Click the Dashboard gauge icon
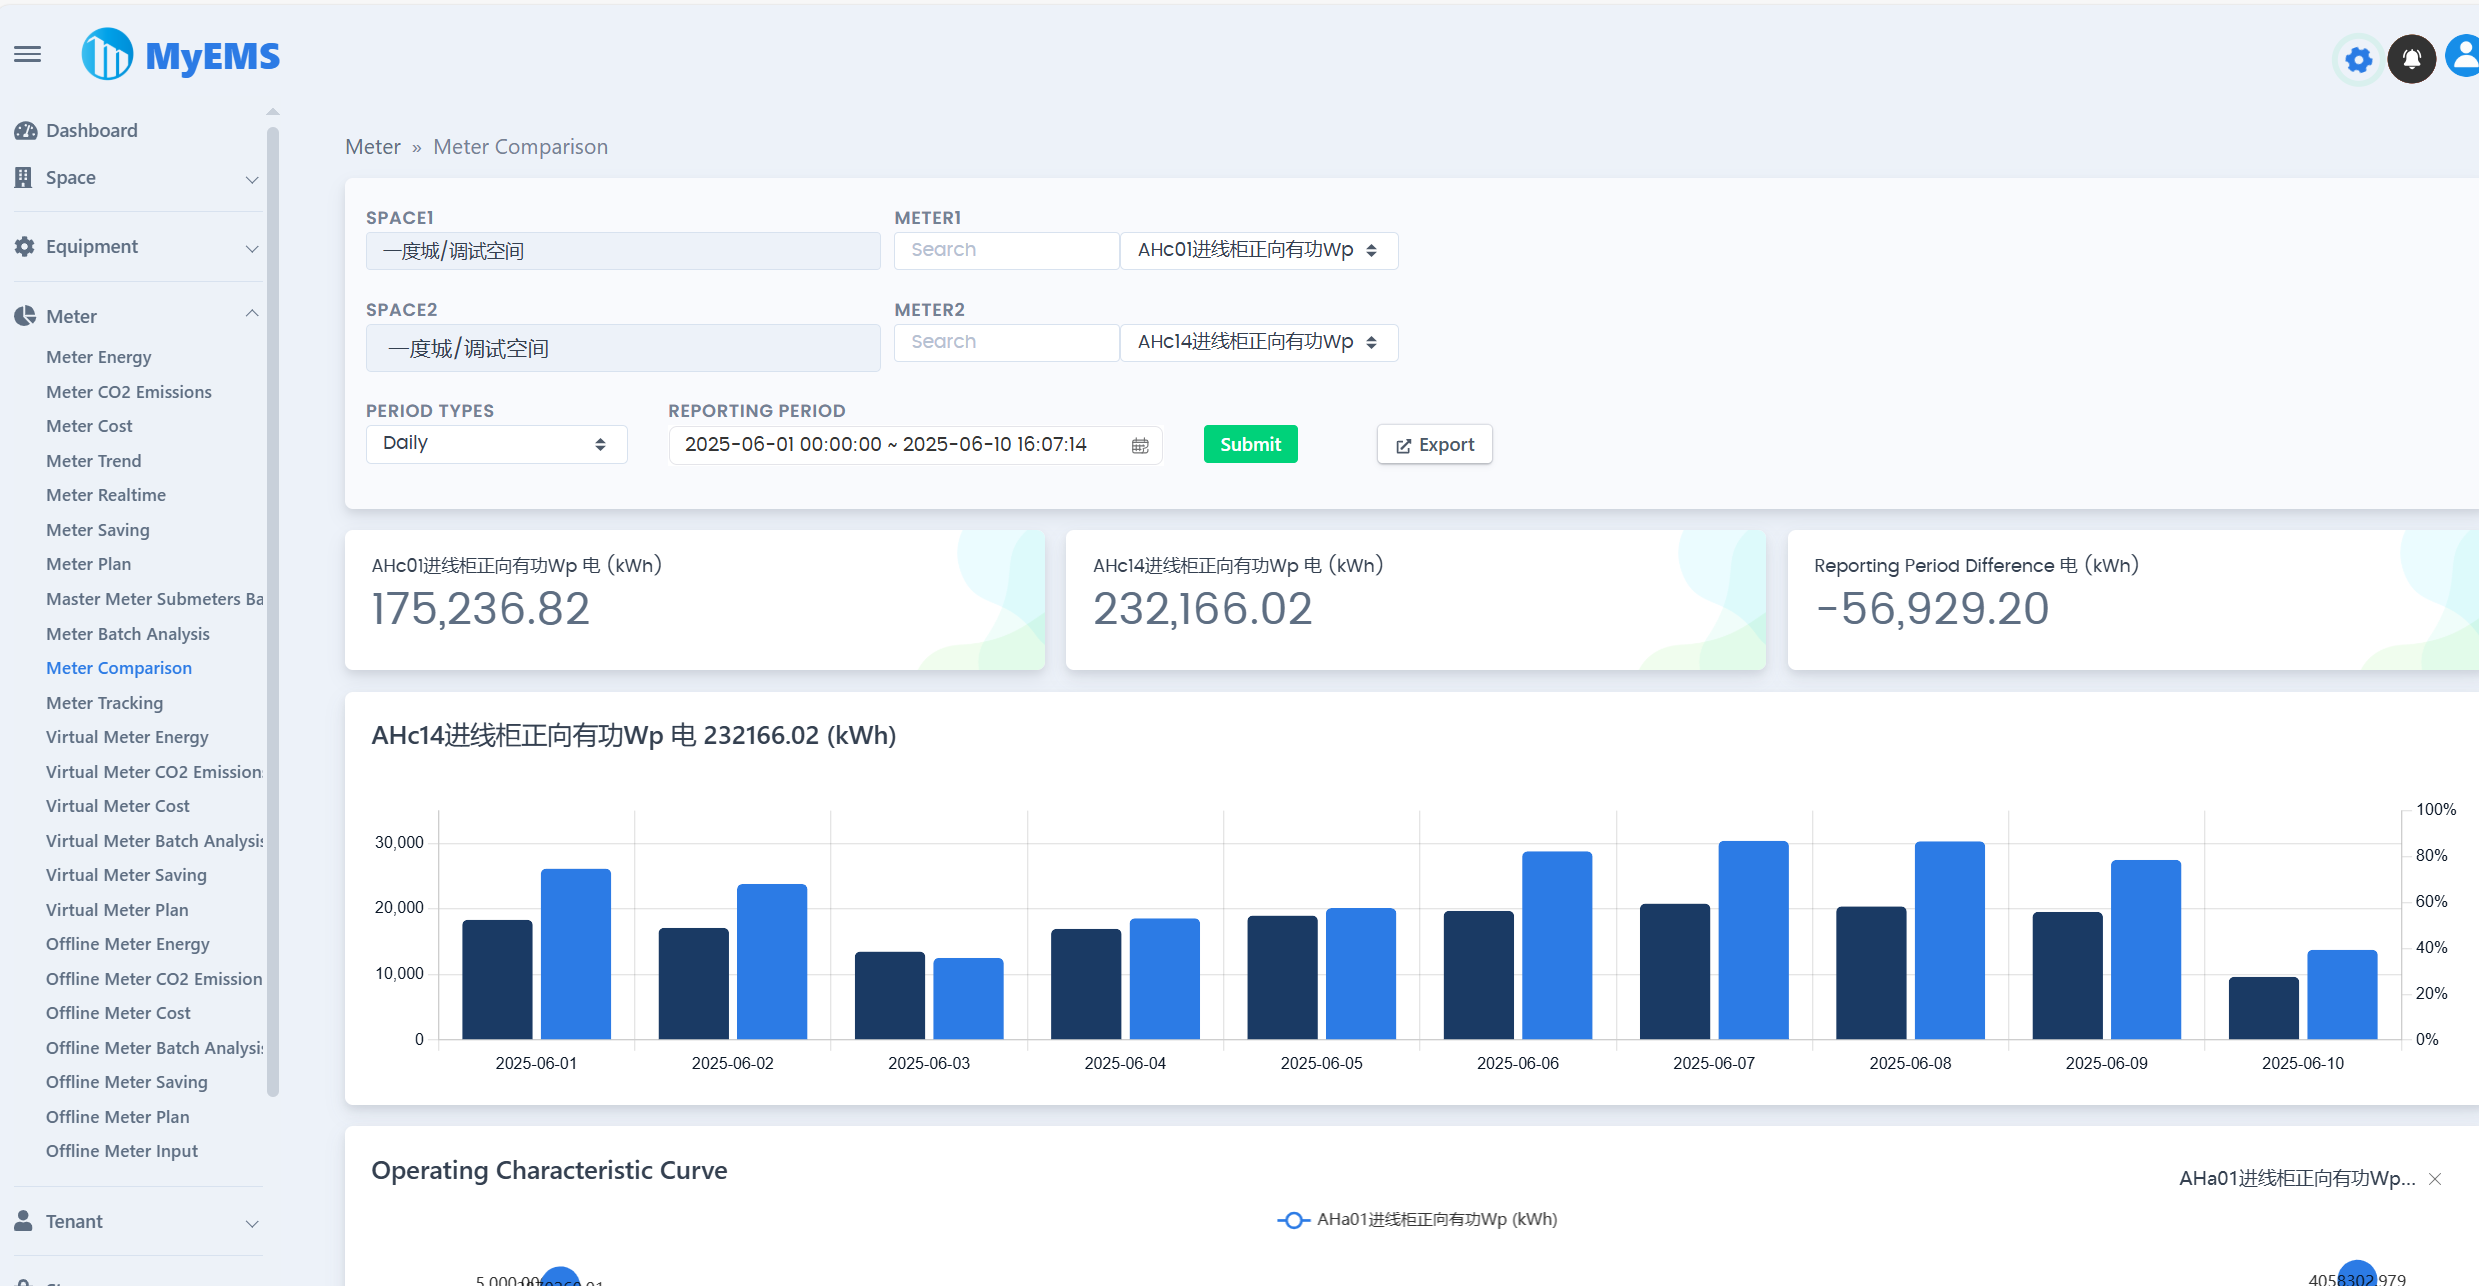The width and height of the screenshot is (2479, 1286). [x=25, y=131]
